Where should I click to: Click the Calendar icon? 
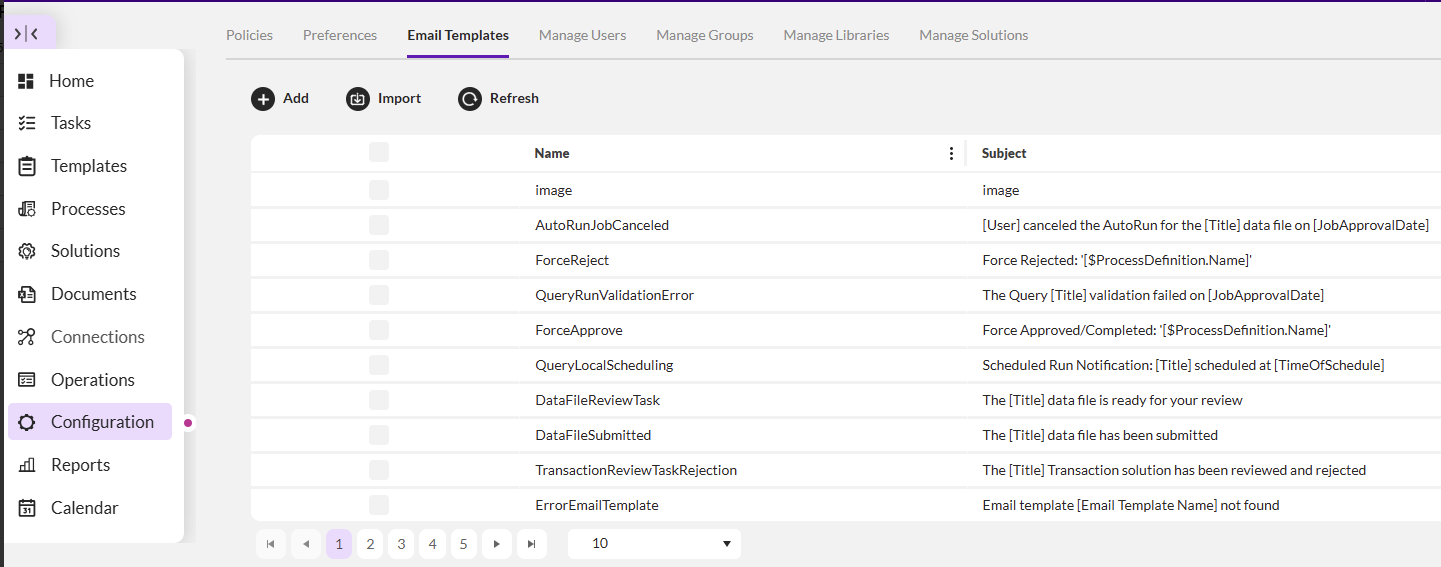coord(27,508)
